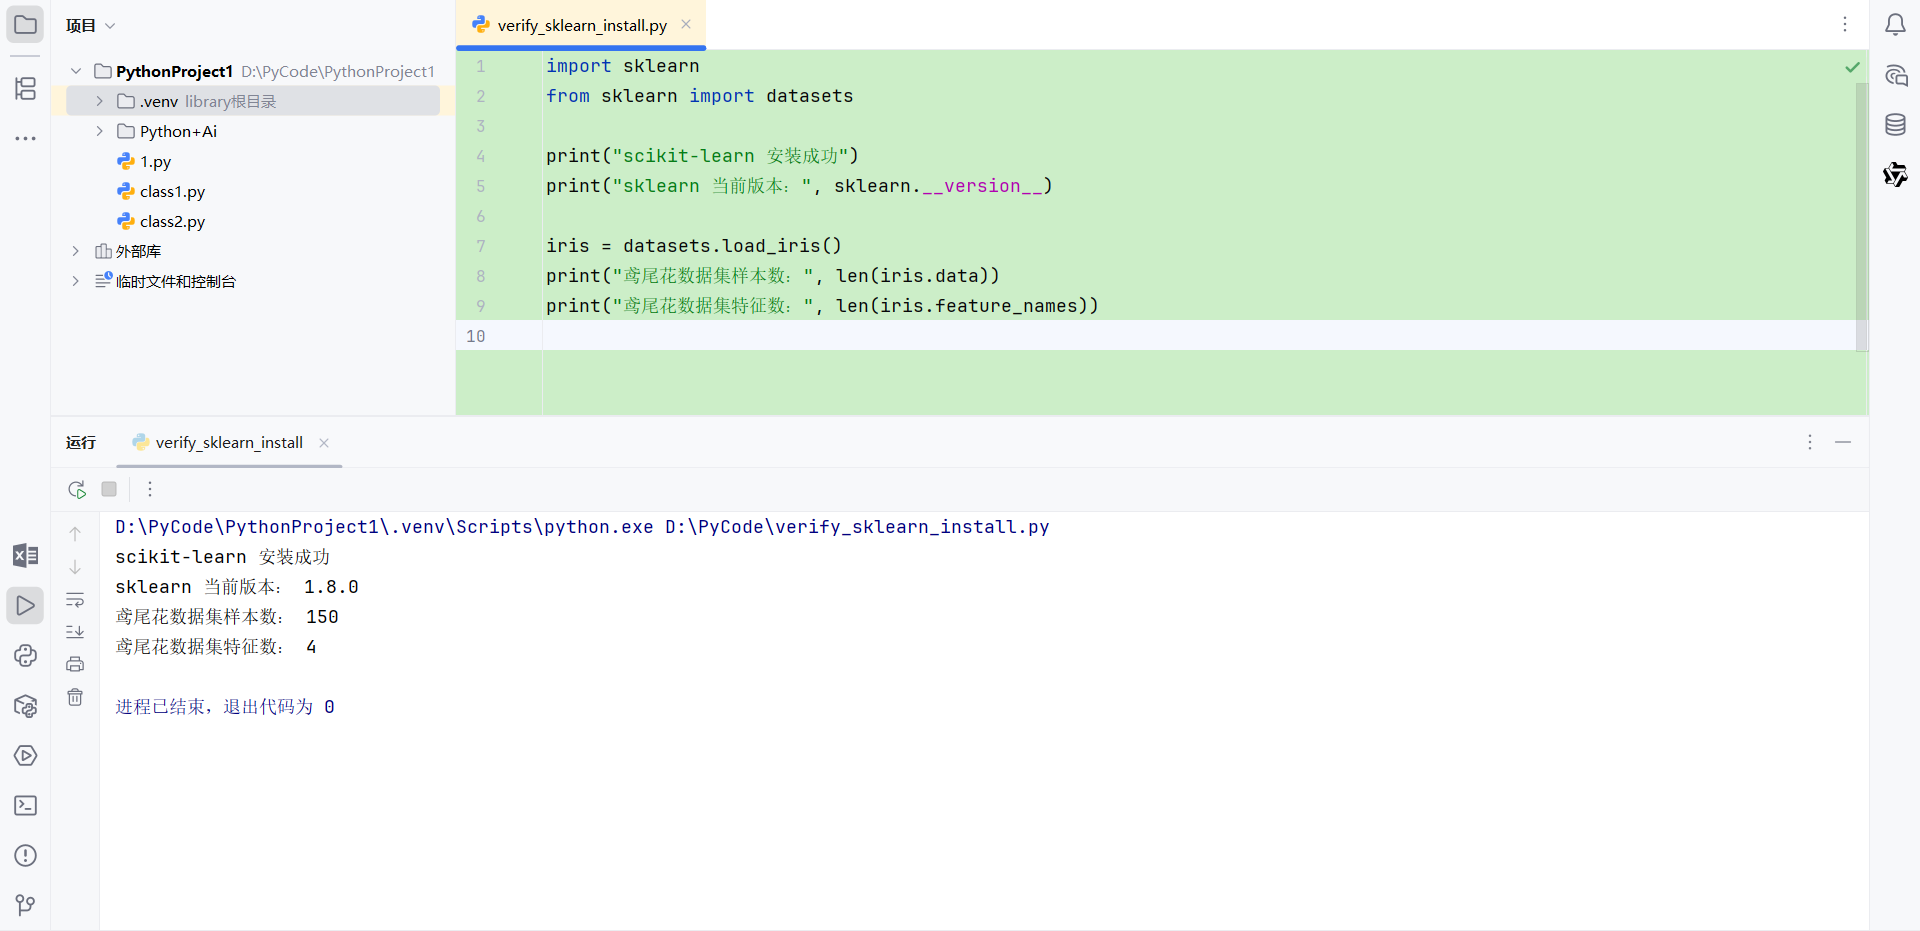
Task: Select the verify_sklearn_install.py editor tab
Action: [x=581, y=25]
